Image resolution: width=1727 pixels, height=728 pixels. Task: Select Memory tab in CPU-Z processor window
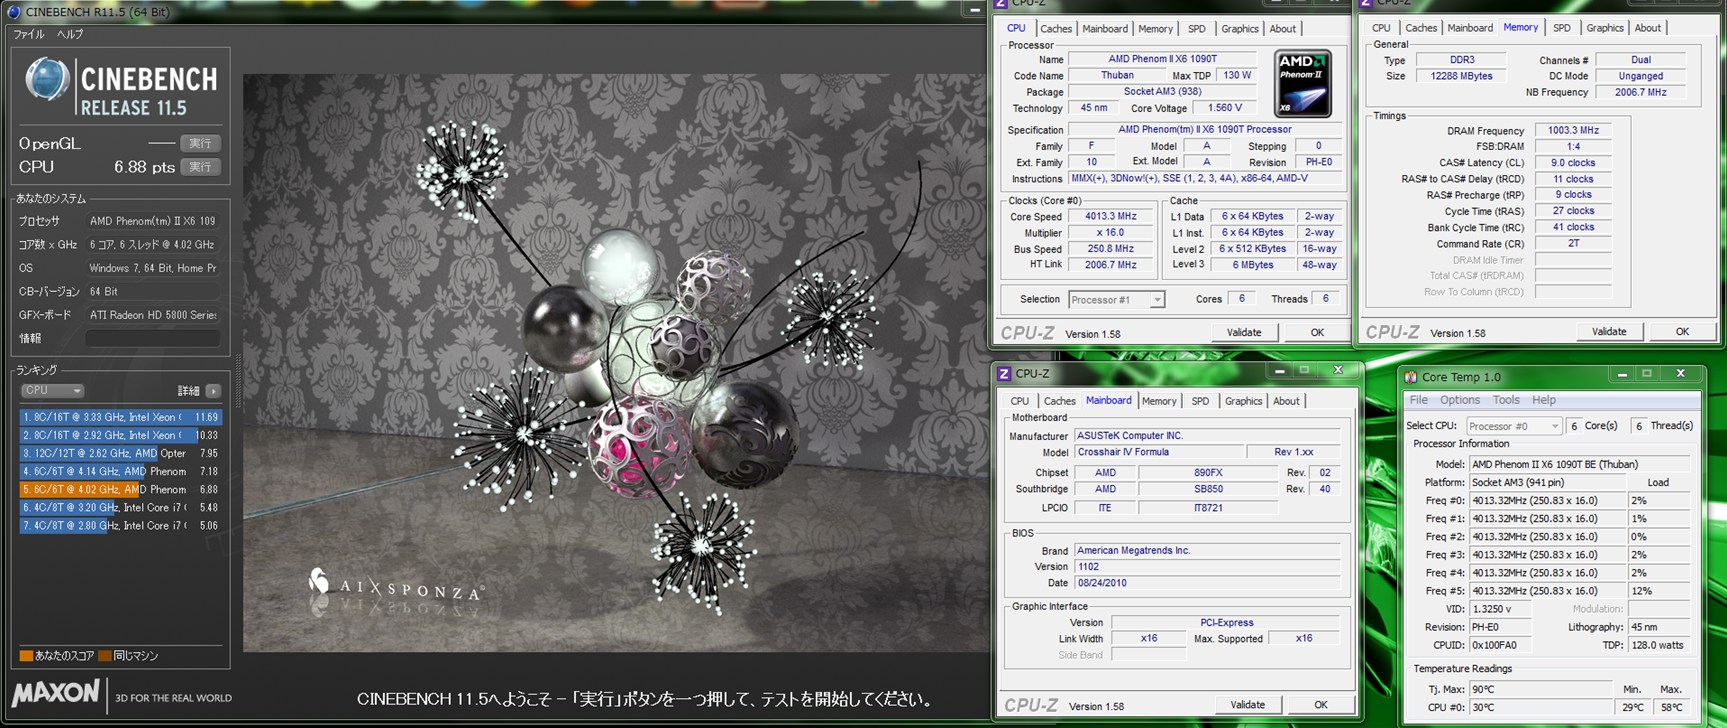pyautogui.click(x=1155, y=29)
